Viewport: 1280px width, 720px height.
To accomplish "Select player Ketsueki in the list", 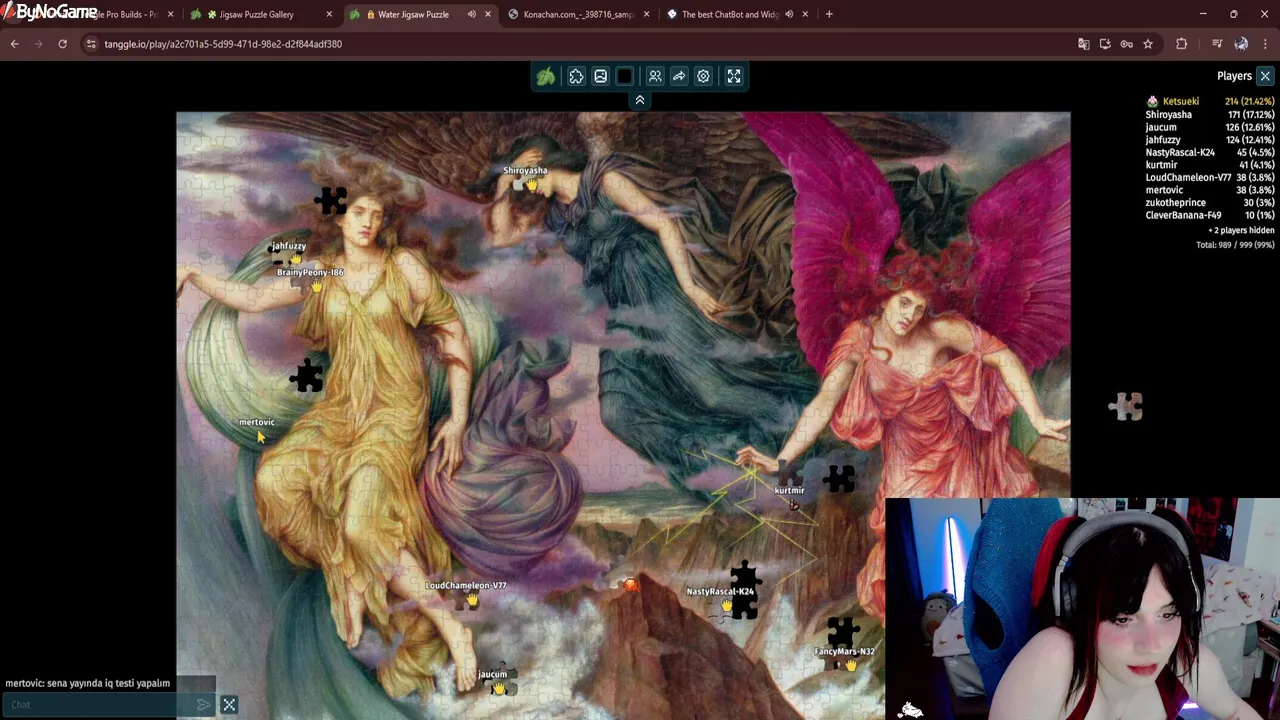I will (x=1209, y=102).
